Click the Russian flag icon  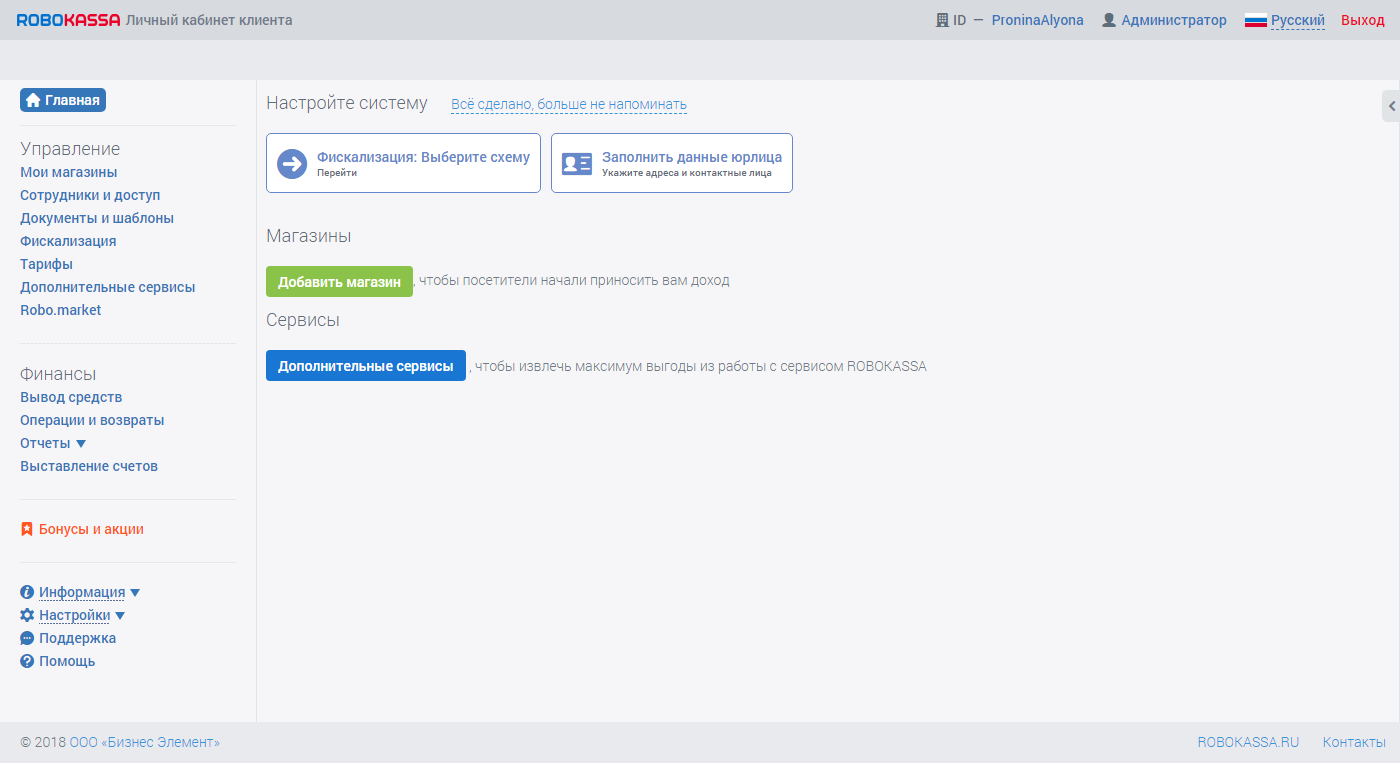(1256, 20)
